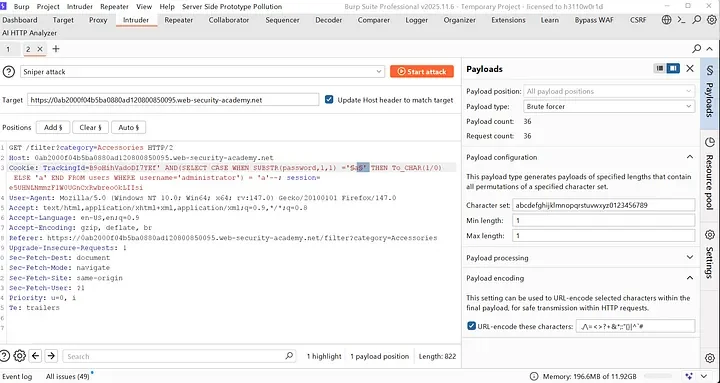Switch to the Bypass WAF tab

(x=594, y=20)
